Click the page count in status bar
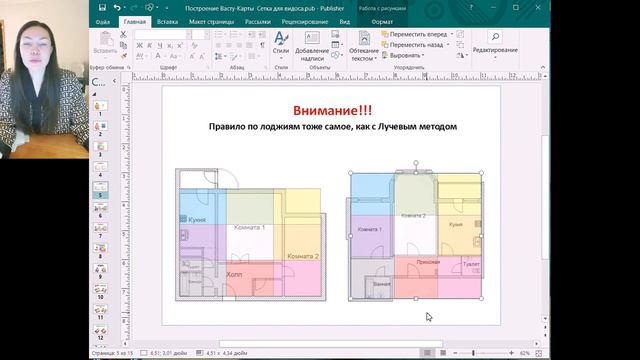Viewport: 640px width, 360px height. [112, 353]
